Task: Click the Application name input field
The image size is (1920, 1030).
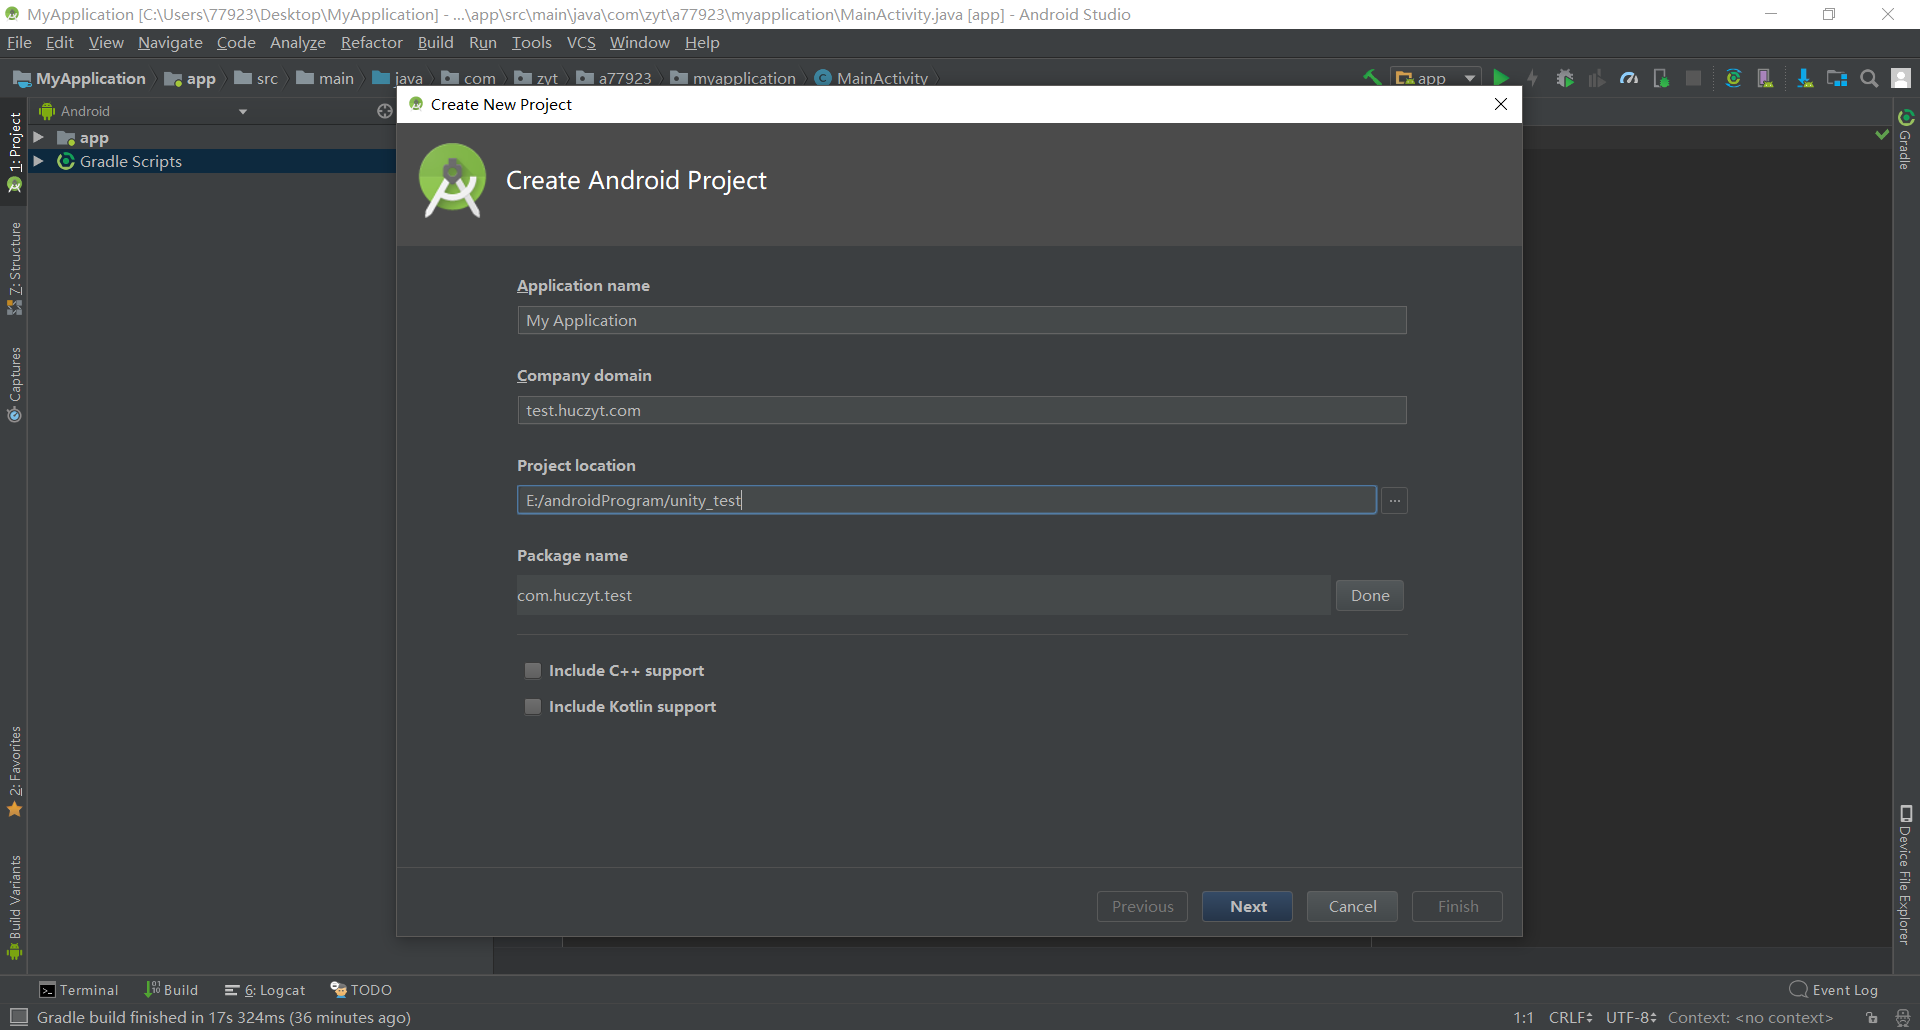Action: click(x=962, y=320)
